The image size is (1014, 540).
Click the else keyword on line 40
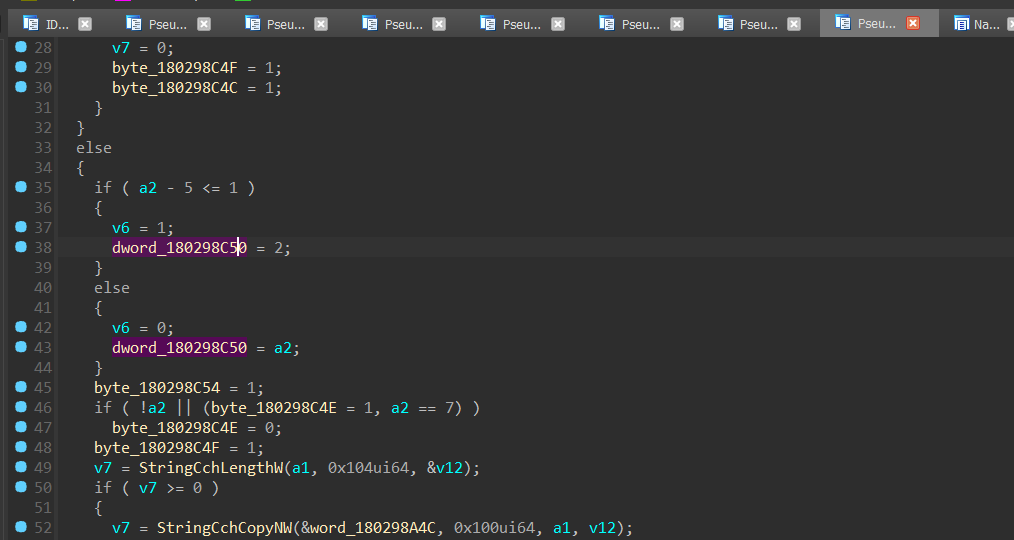click(x=112, y=288)
